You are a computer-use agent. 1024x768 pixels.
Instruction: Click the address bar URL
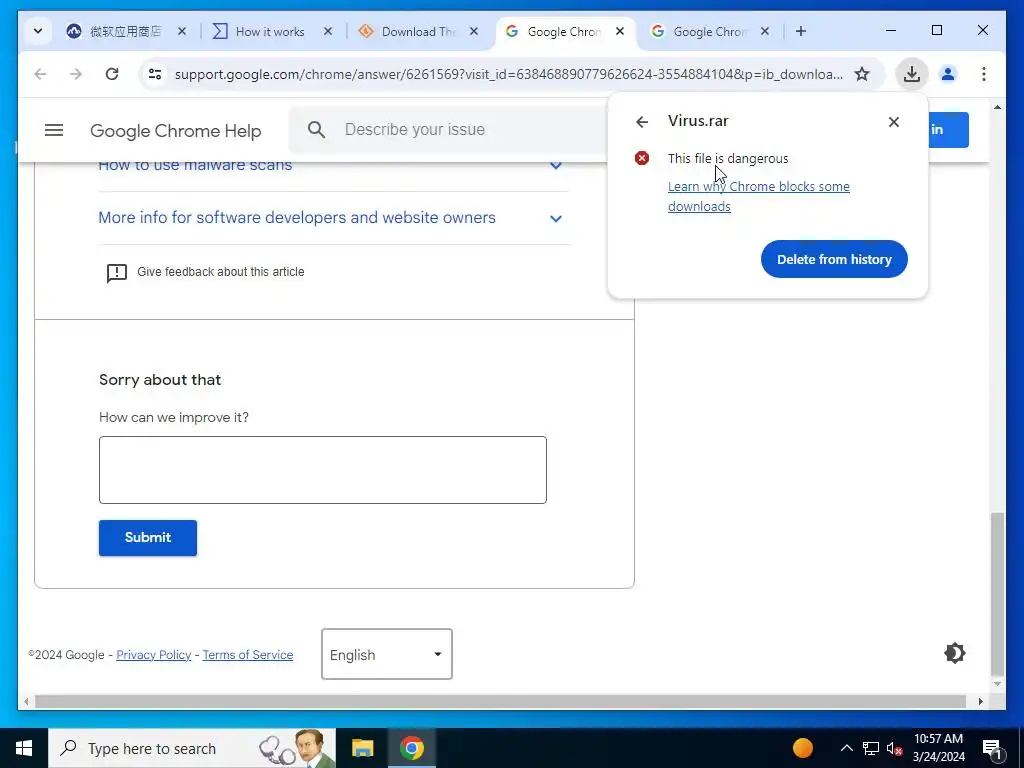508,74
